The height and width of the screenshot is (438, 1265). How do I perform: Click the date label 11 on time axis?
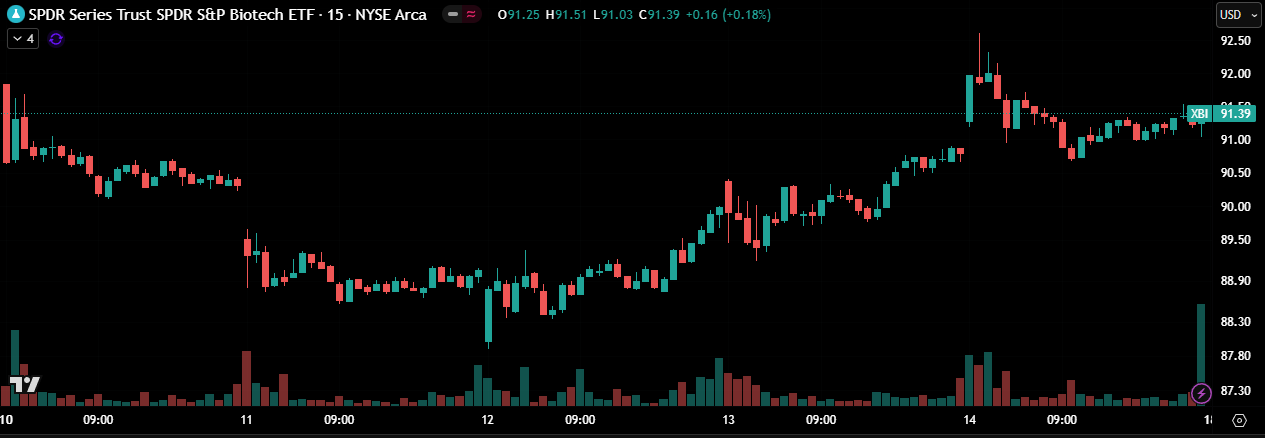(246, 420)
